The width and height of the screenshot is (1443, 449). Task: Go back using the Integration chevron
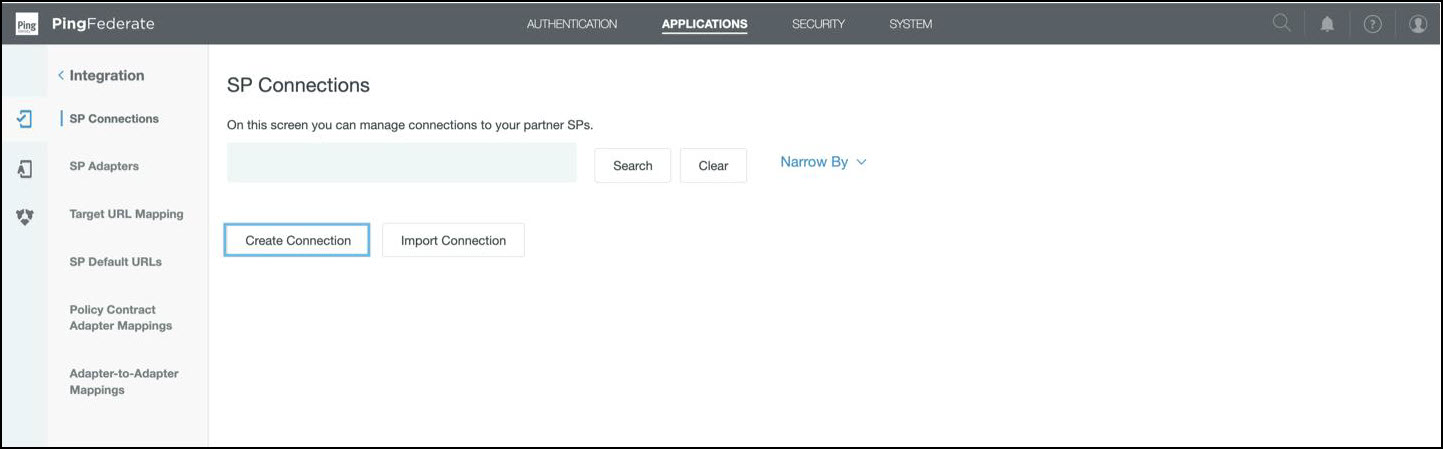pyautogui.click(x=61, y=76)
